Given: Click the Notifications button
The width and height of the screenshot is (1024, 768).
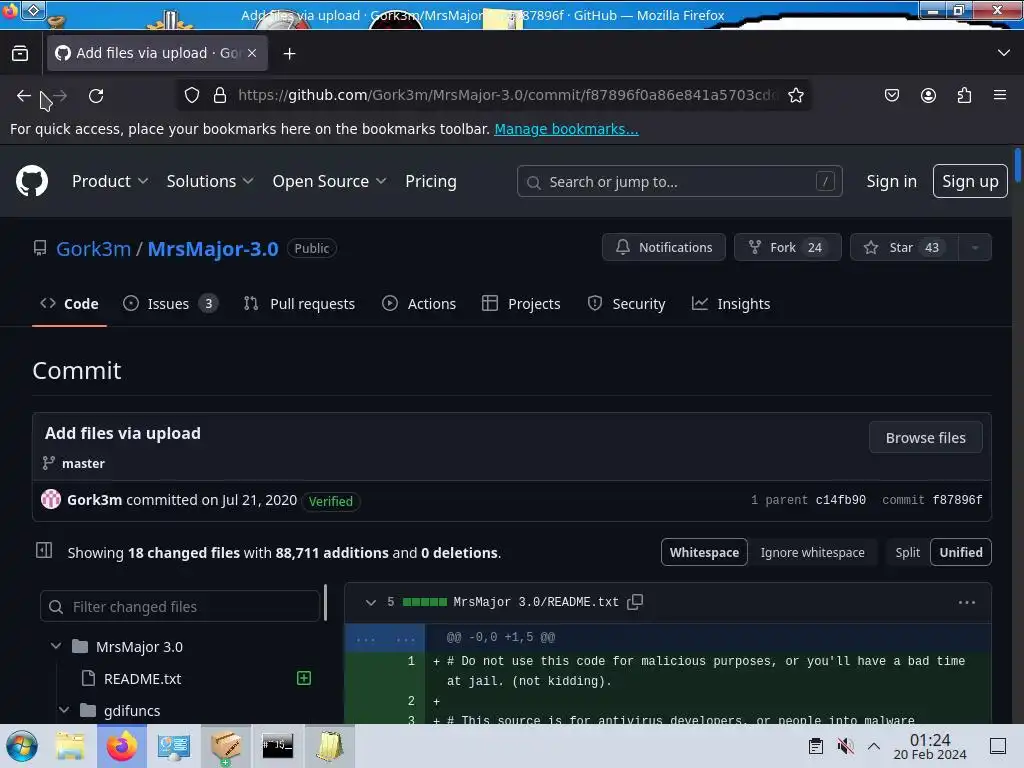Looking at the screenshot, I should (664, 248).
